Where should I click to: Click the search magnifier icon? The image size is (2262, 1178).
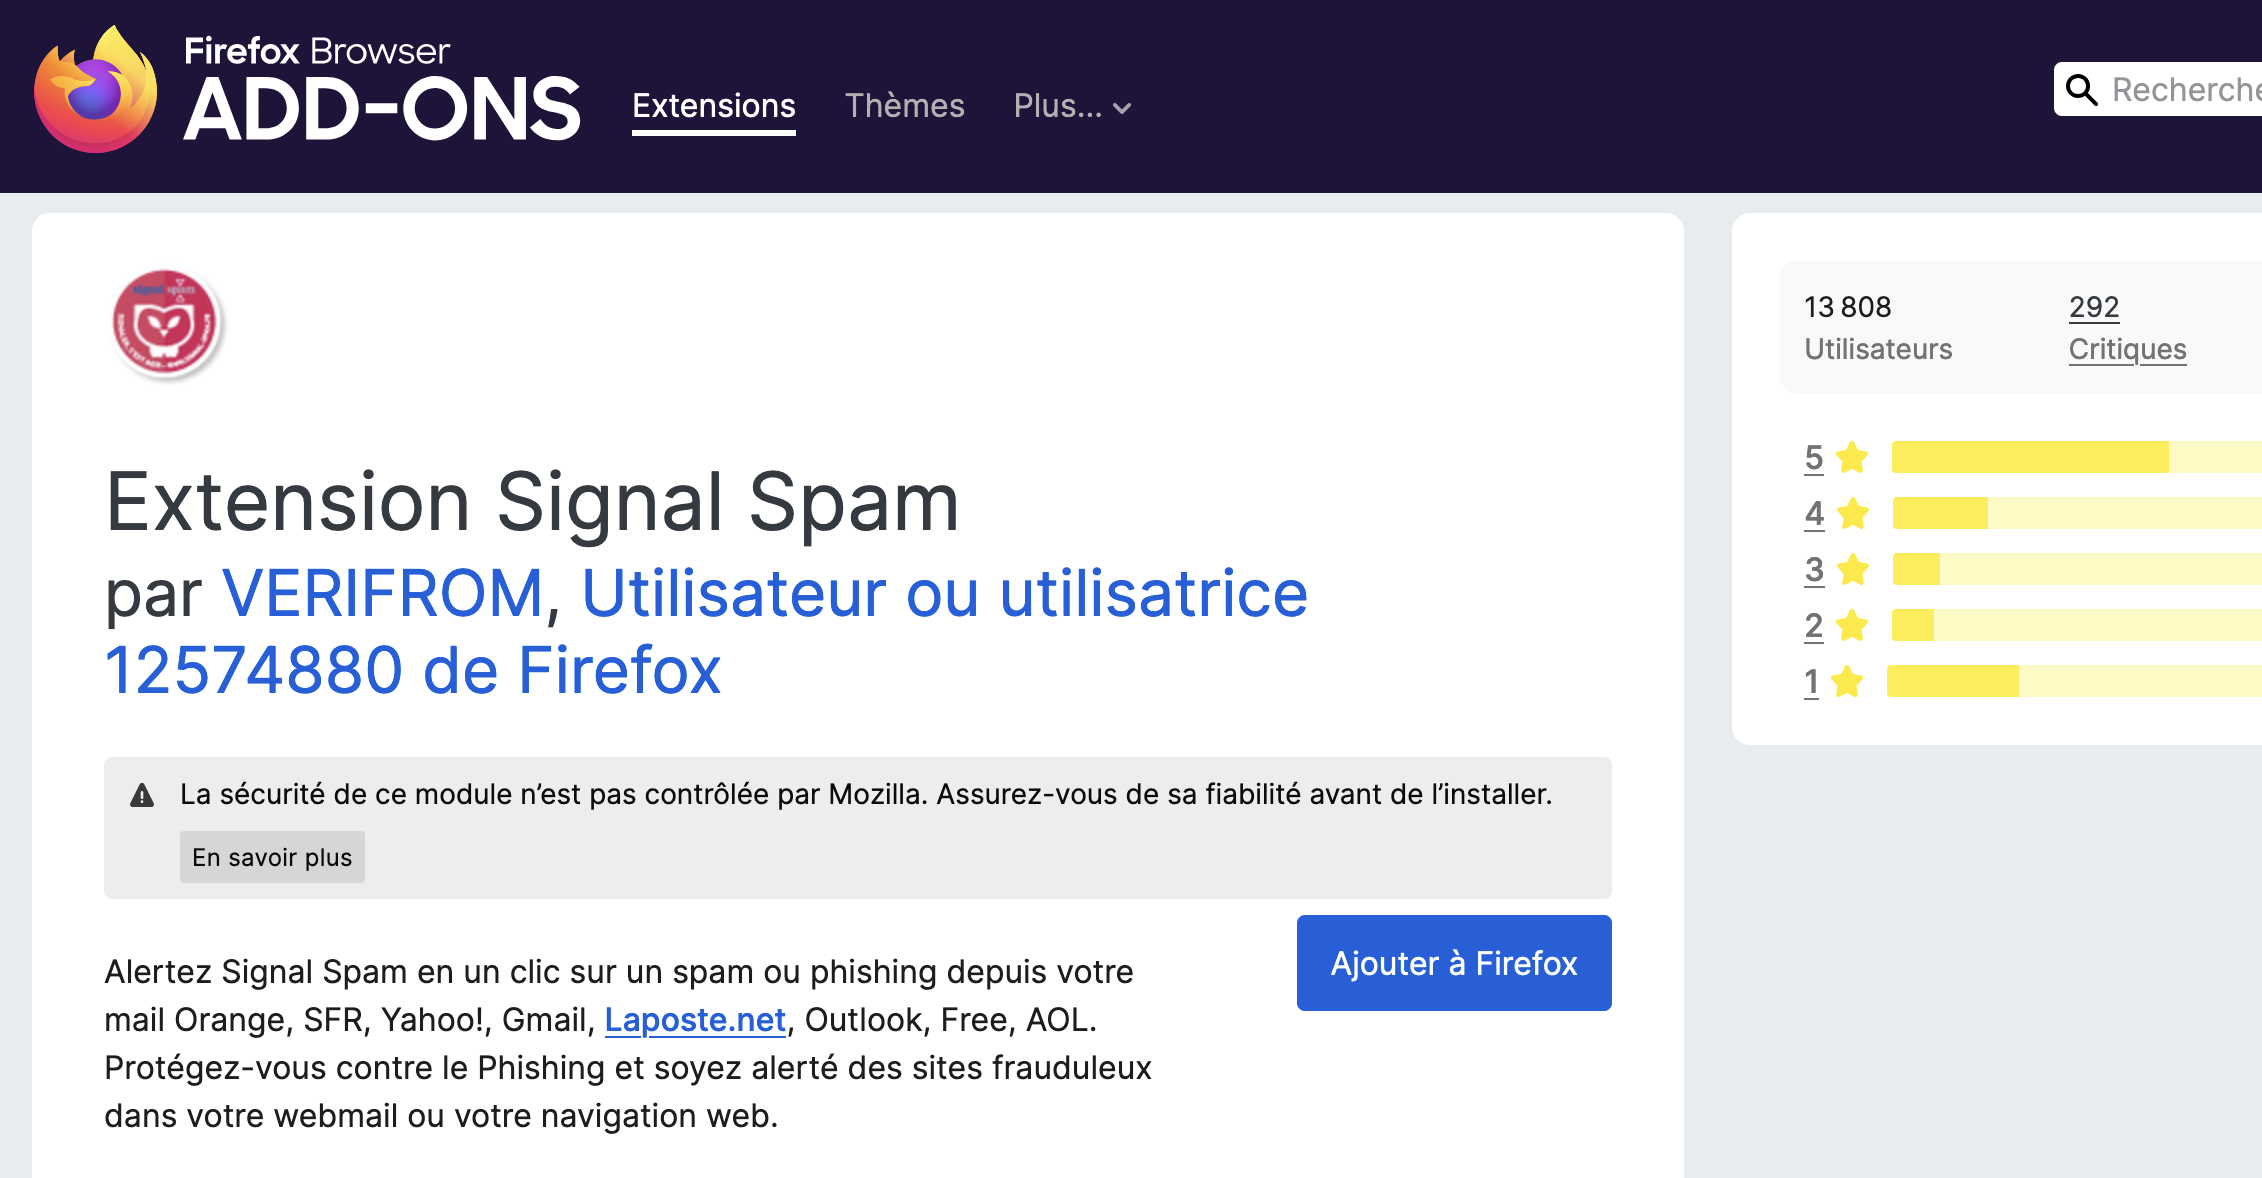click(x=2081, y=90)
